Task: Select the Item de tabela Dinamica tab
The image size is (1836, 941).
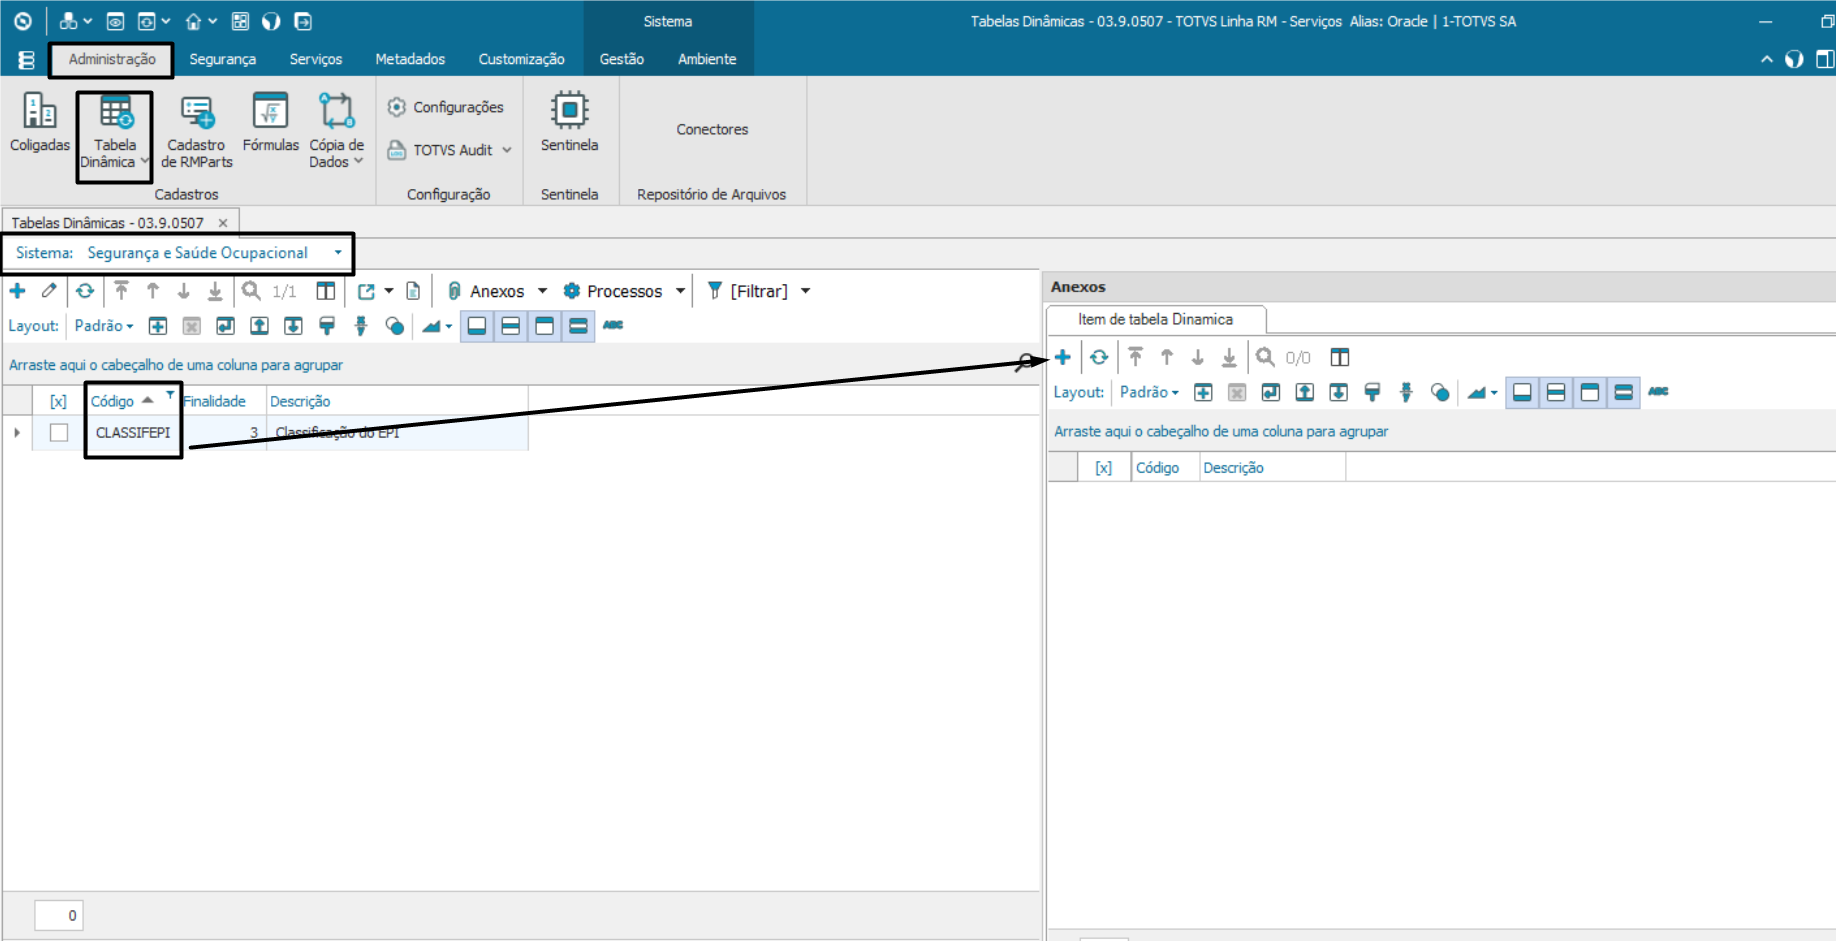Action: point(1155,319)
